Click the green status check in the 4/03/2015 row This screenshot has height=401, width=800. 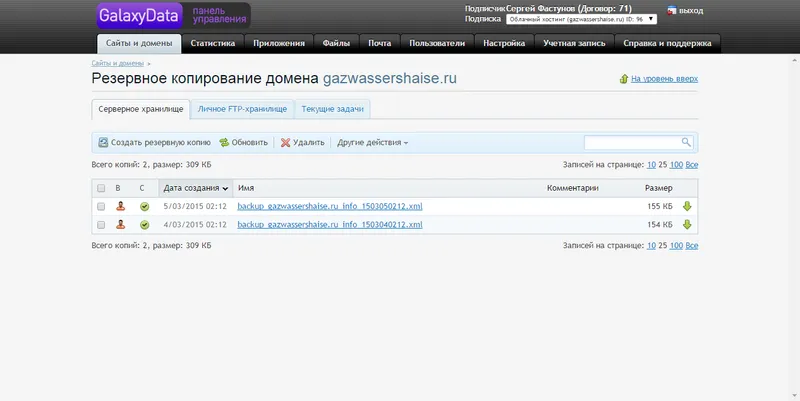[x=144, y=225]
